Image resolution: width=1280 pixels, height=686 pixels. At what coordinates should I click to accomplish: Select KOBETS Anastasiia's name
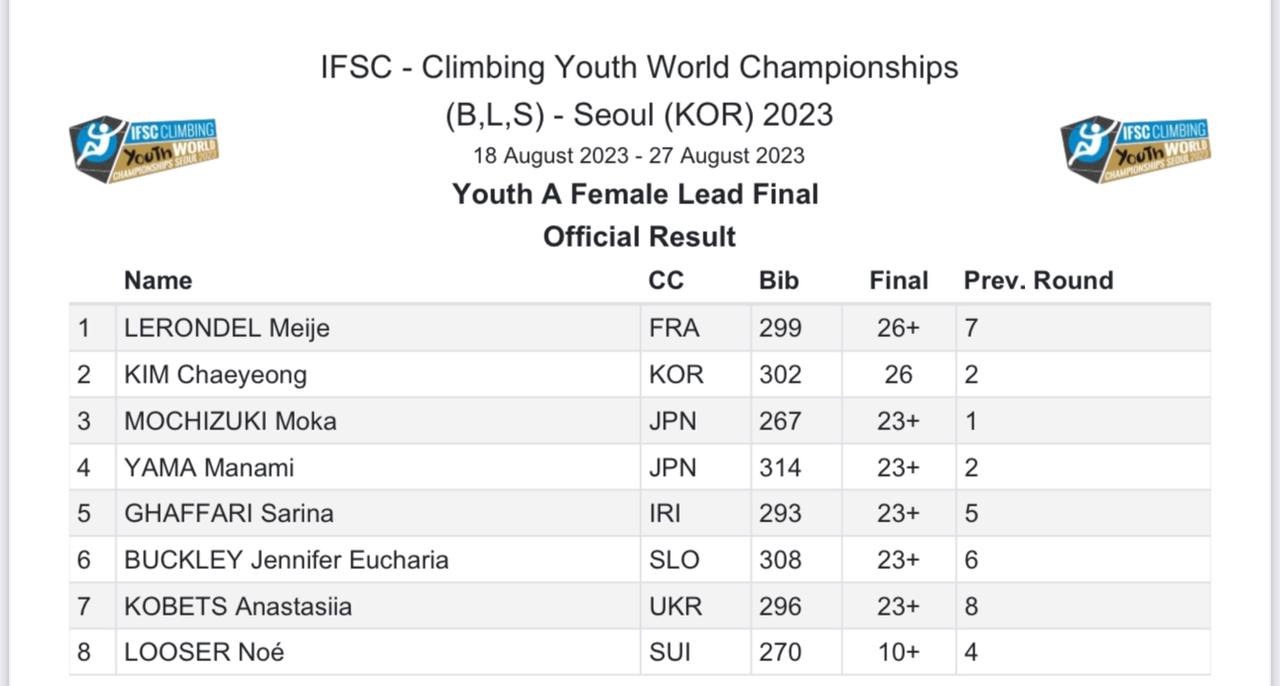238,607
